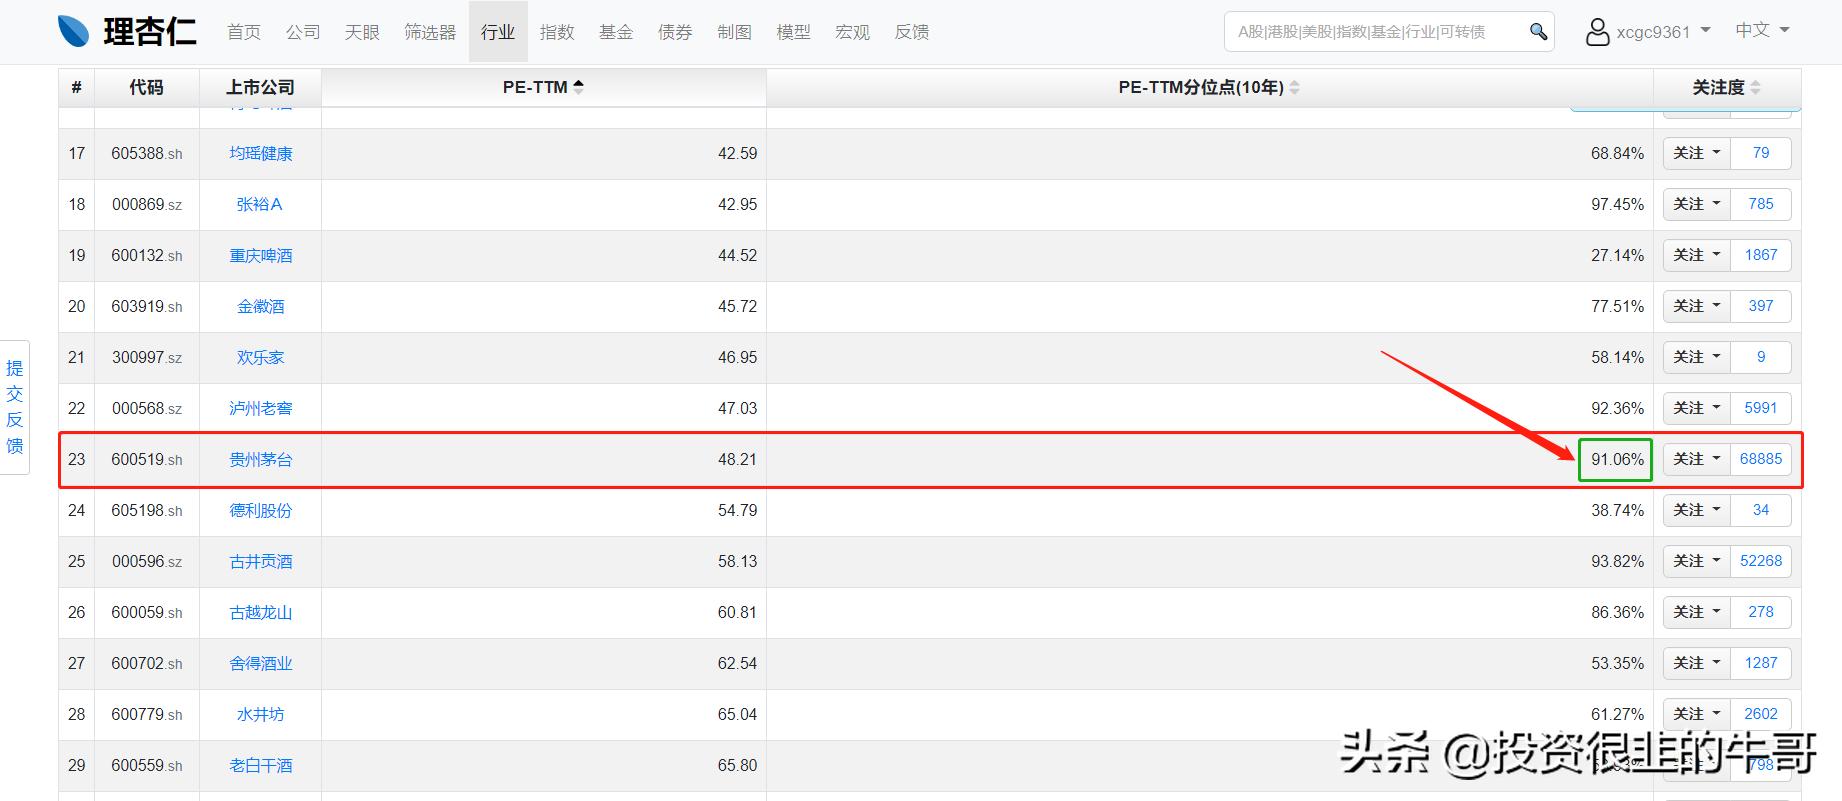This screenshot has height=801, width=1842.
Task: Open the 制图 navigation item
Action: [734, 32]
